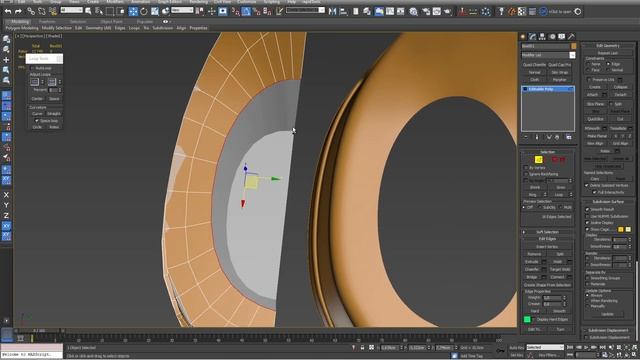Enable Use NURMS Subdivision checkbox
Screen dimensions: 640x360
coord(587,216)
